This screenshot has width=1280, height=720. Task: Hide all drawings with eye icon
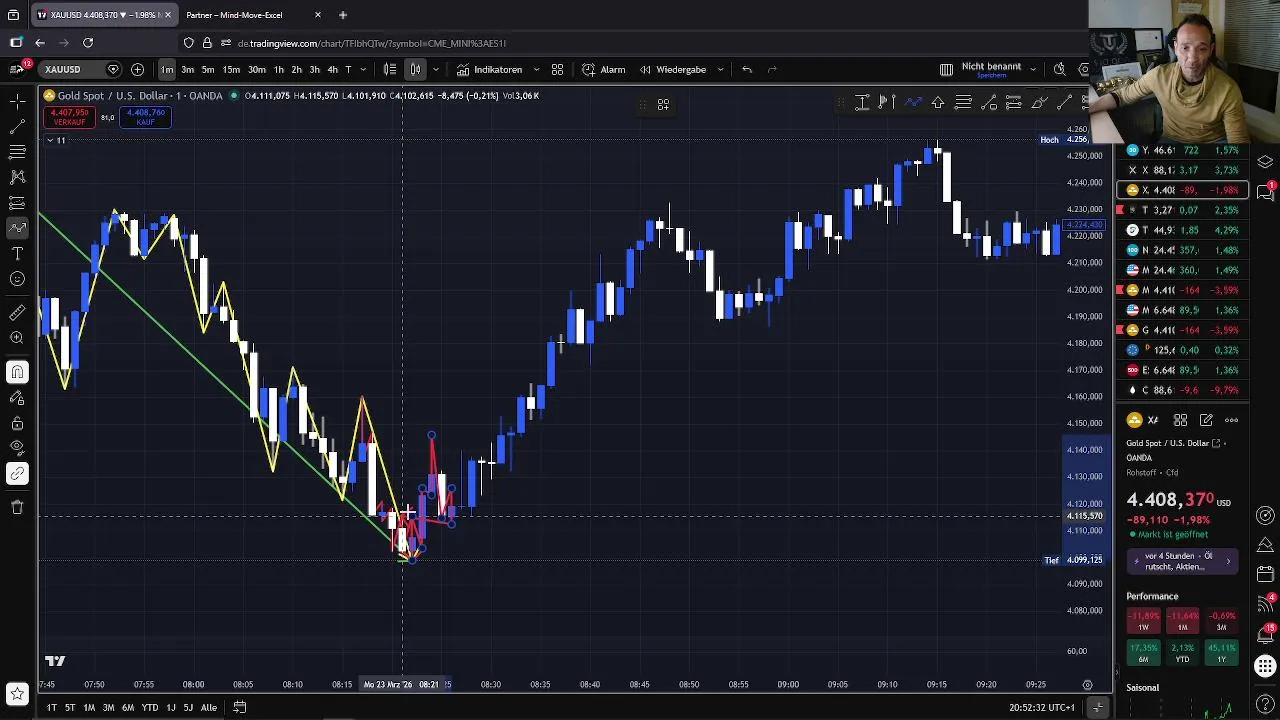17,448
